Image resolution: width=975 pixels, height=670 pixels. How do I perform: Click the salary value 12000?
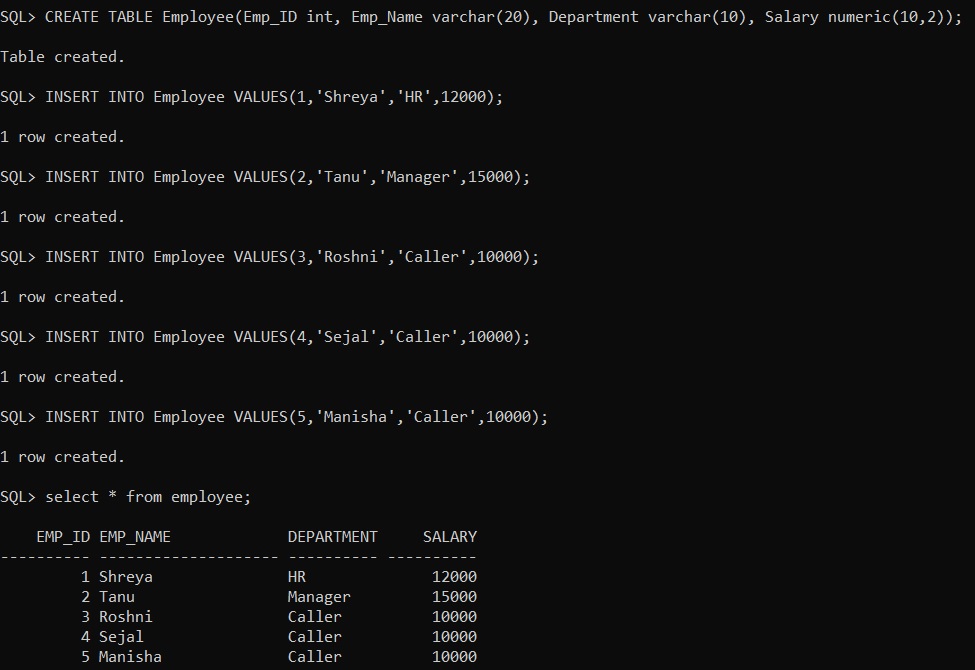[455, 577]
